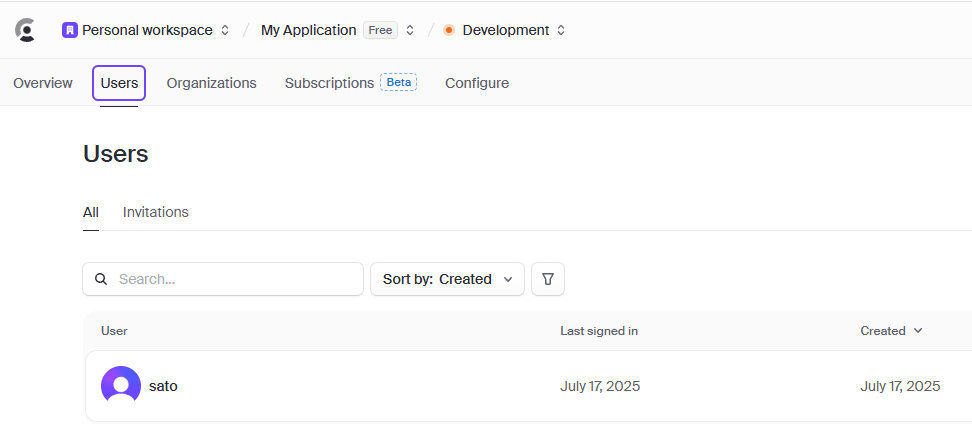This screenshot has height=438, width=972.
Task: Open the user sato
Action: (x=163, y=386)
